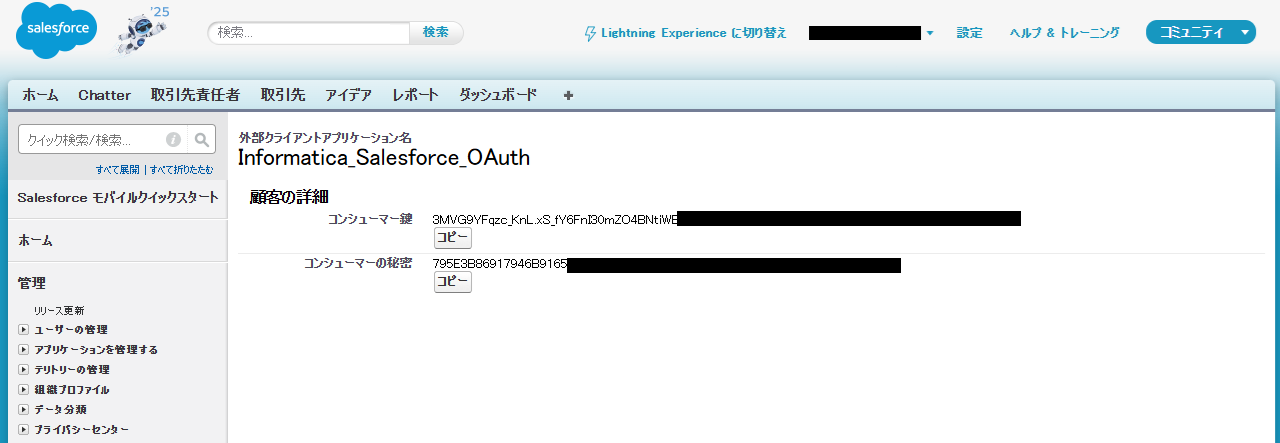Image resolution: width=1280 pixels, height=443 pixels.
Task: Click the Salesforce cloud logo
Action: (x=56, y=32)
